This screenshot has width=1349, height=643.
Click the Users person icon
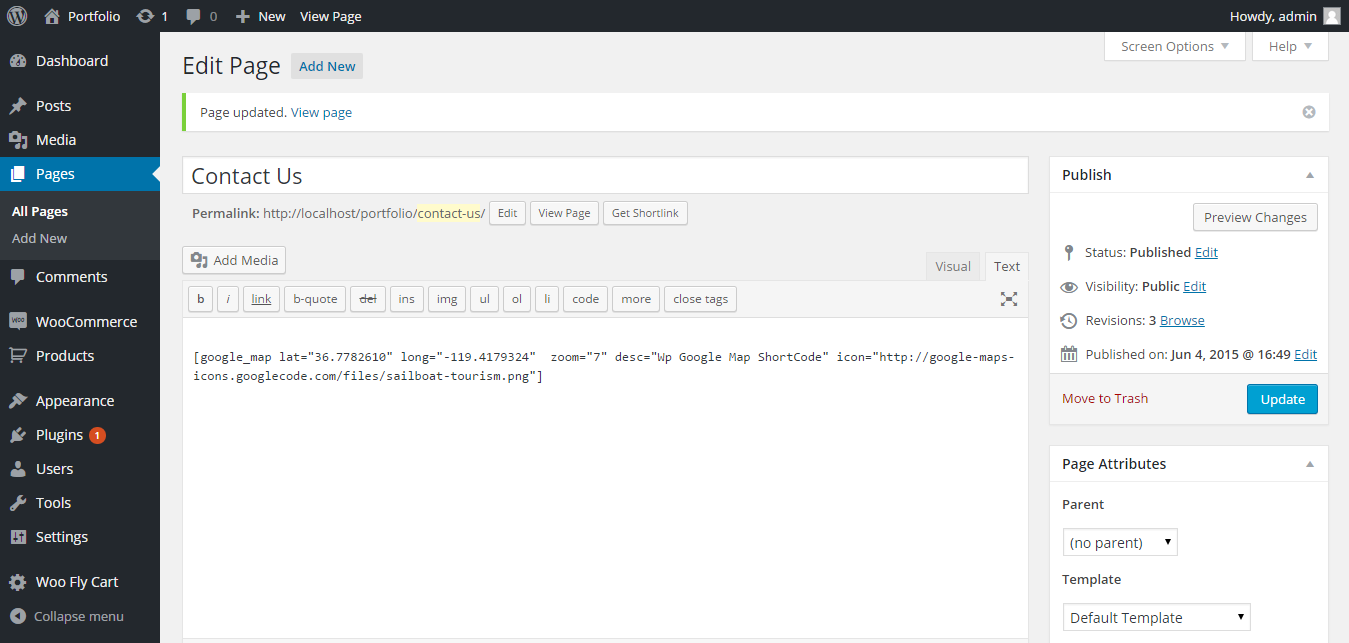click(x=18, y=469)
